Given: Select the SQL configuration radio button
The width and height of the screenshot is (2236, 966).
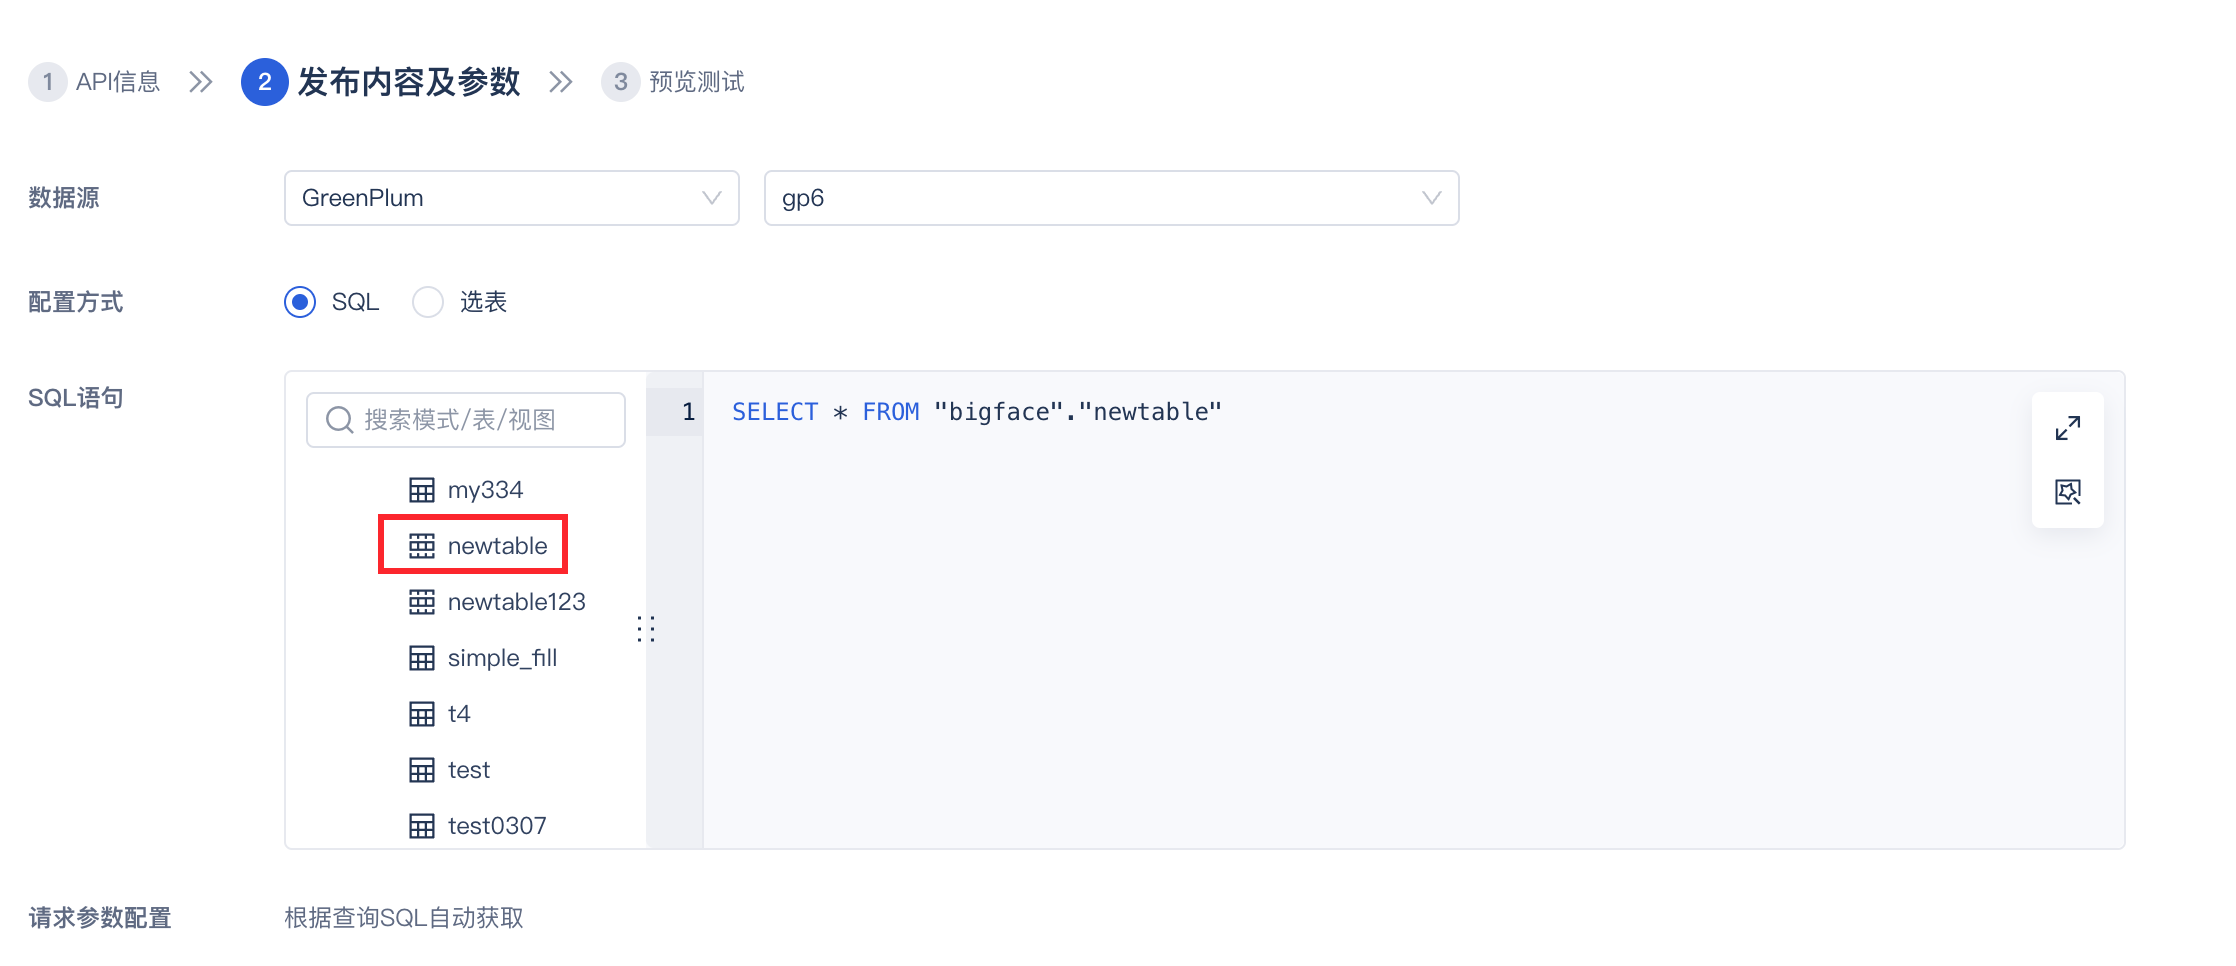Looking at the screenshot, I should pos(300,302).
